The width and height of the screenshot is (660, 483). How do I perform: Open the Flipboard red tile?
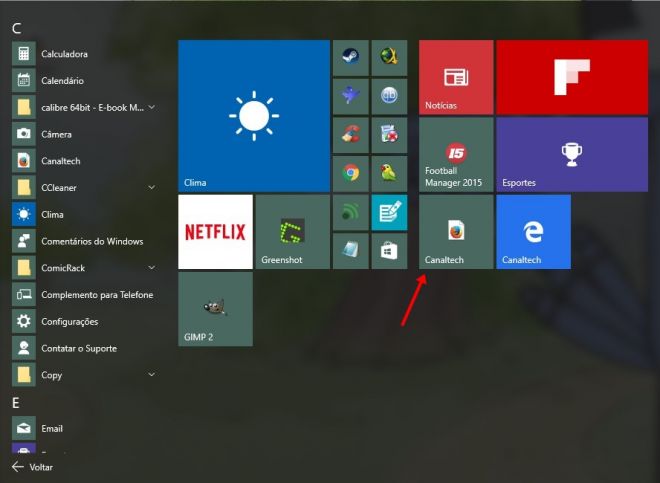[x=572, y=77]
